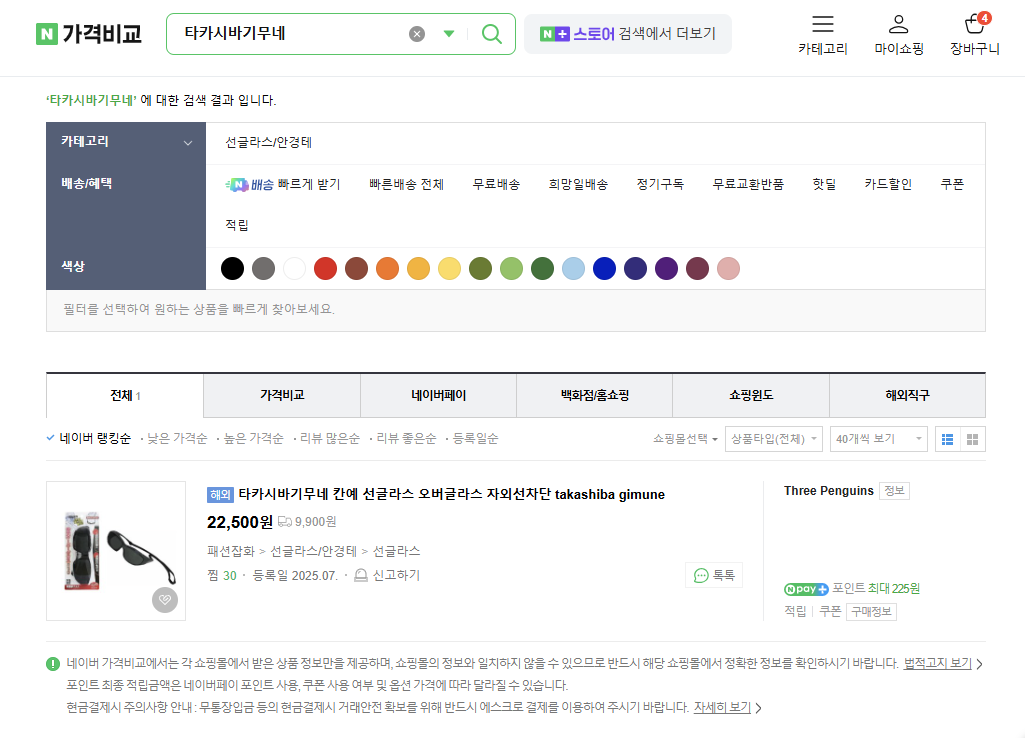1025x738 pixels.
Task: Pick the pink color swatch
Action: 728,269
